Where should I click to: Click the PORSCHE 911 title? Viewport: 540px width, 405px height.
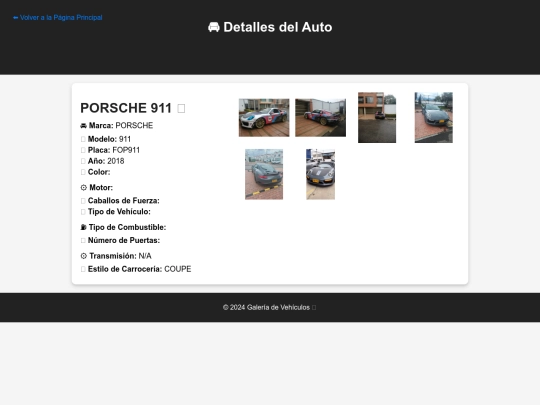(x=126, y=108)
